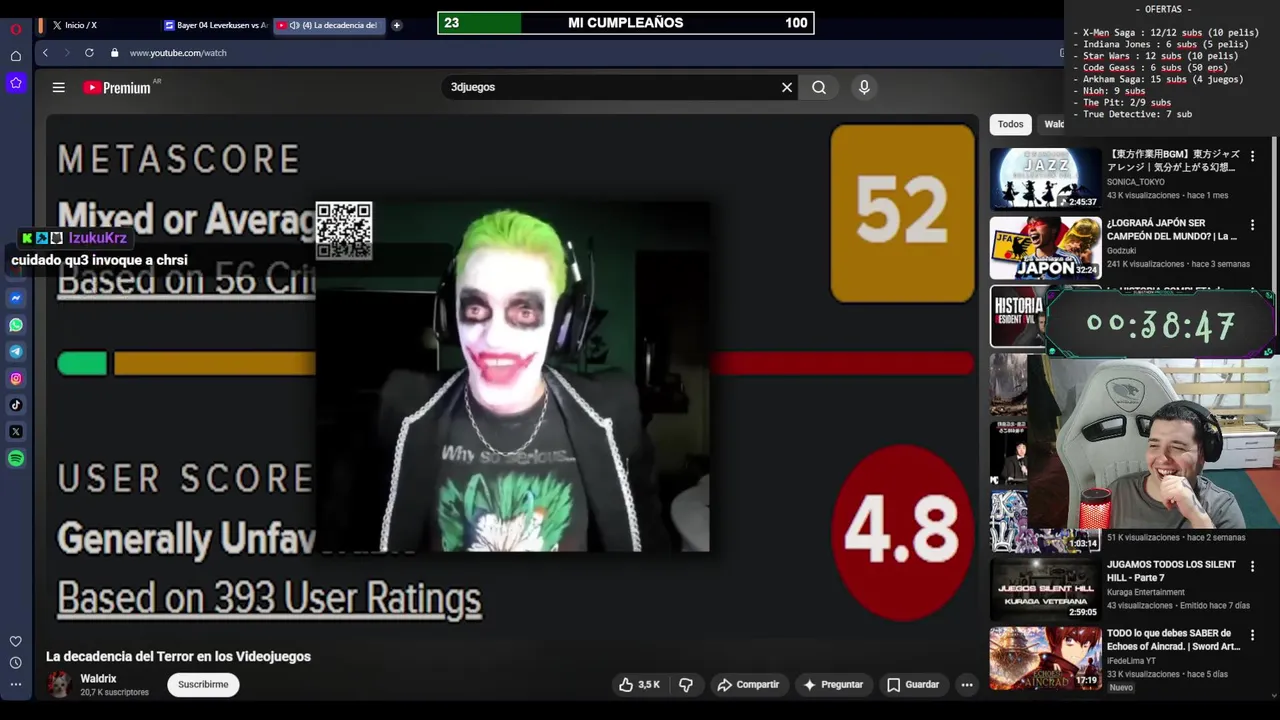Open the Waldrix channel name link

tap(98, 679)
